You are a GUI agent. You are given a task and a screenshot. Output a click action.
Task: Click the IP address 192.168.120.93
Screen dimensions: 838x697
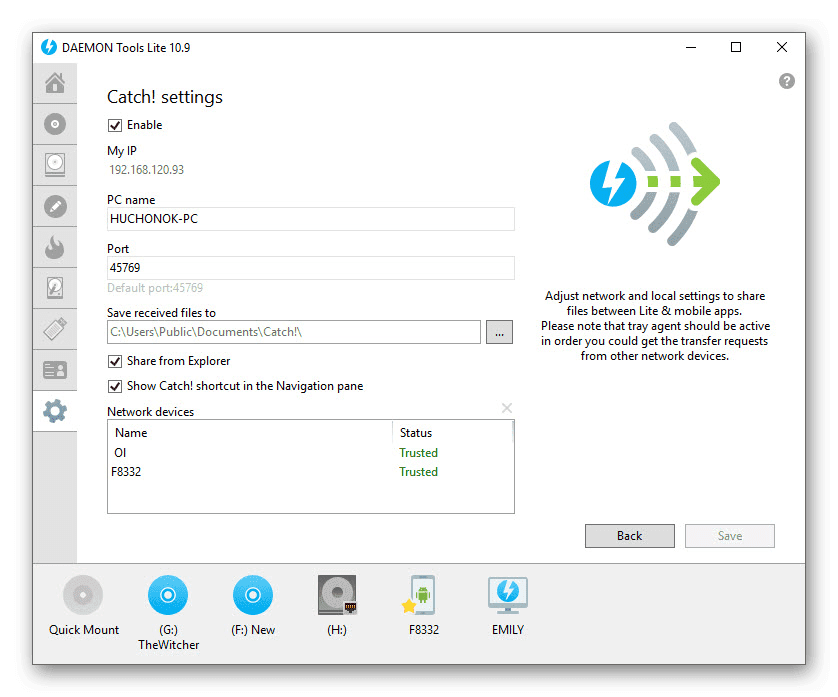(146, 170)
